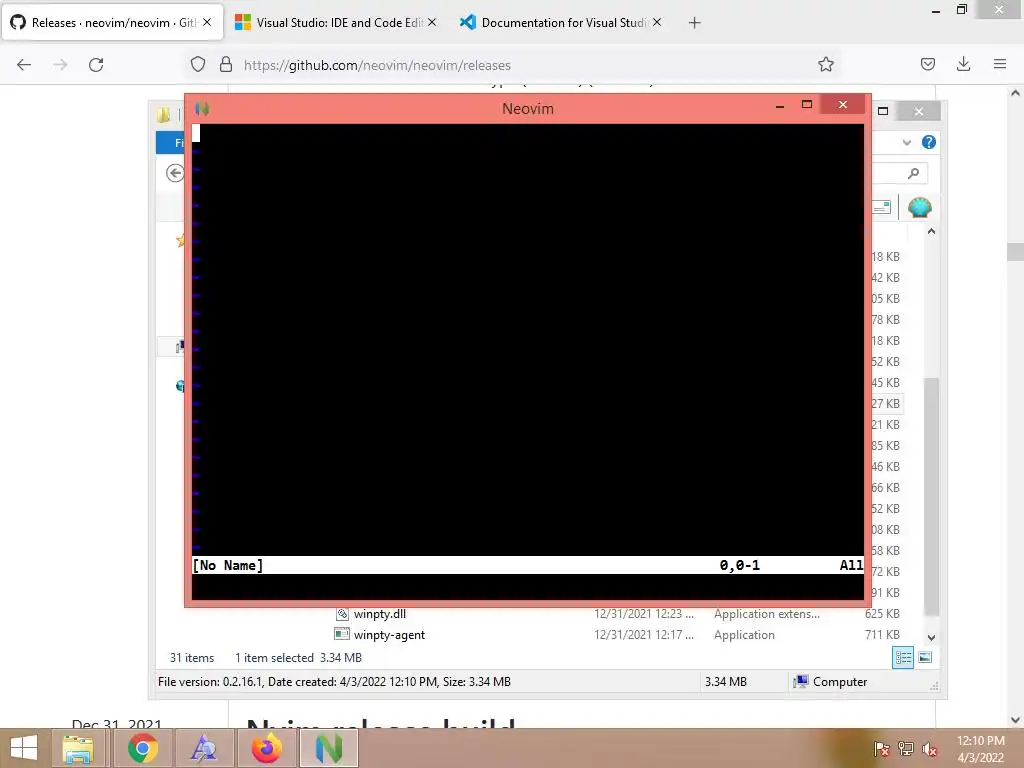
Task: Go forward in Firefox
Action: tap(60, 65)
